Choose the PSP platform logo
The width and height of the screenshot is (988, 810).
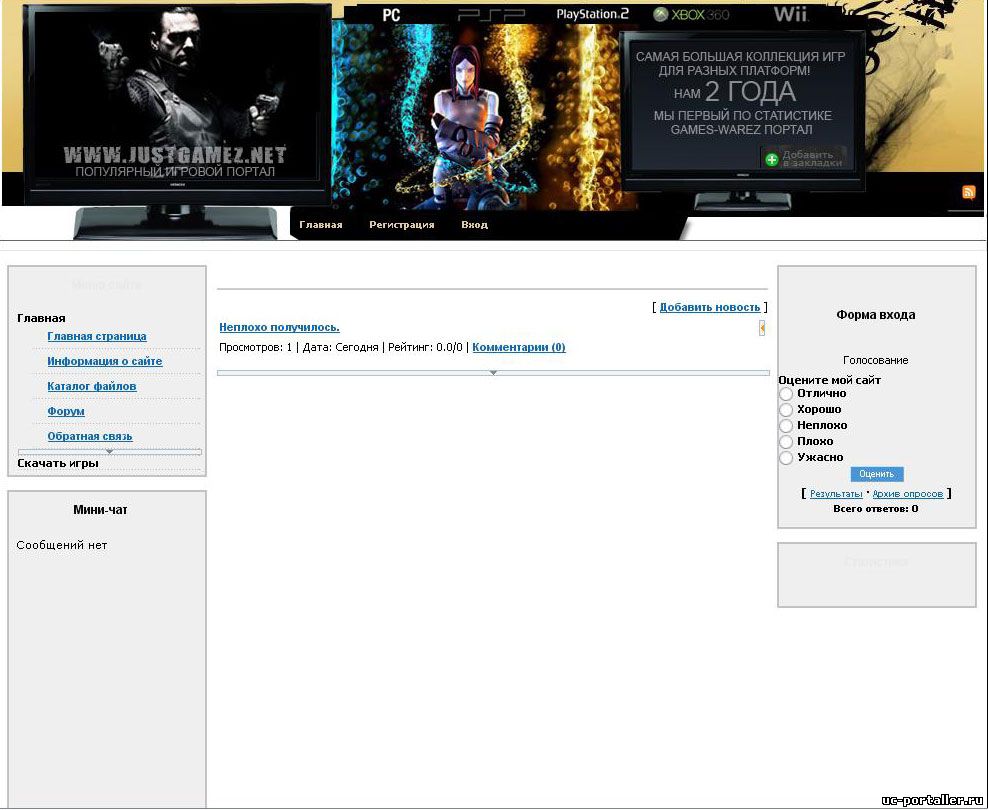click(x=491, y=15)
